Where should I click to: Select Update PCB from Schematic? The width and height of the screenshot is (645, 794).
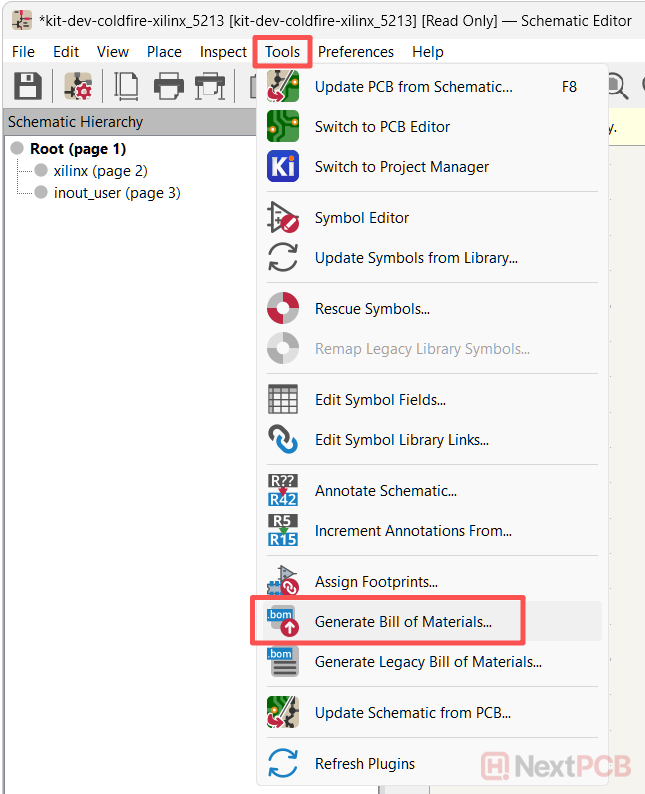[x=413, y=87]
